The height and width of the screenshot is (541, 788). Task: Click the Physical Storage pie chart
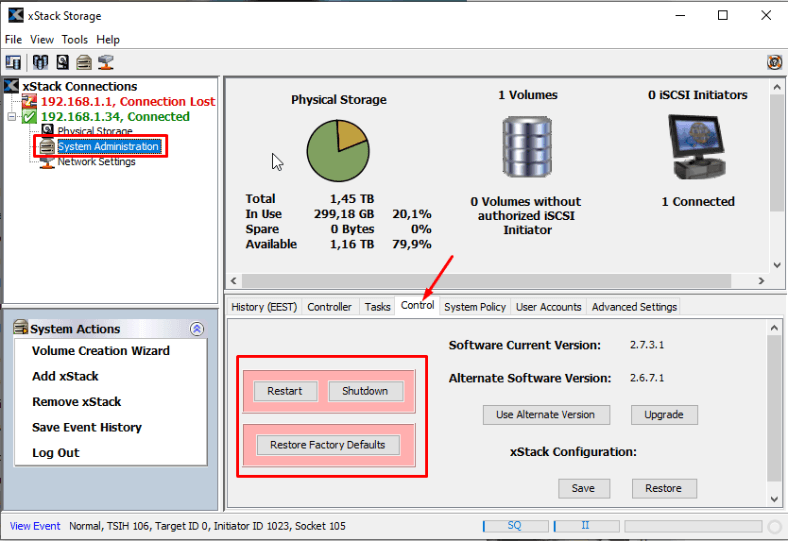point(338,150)
